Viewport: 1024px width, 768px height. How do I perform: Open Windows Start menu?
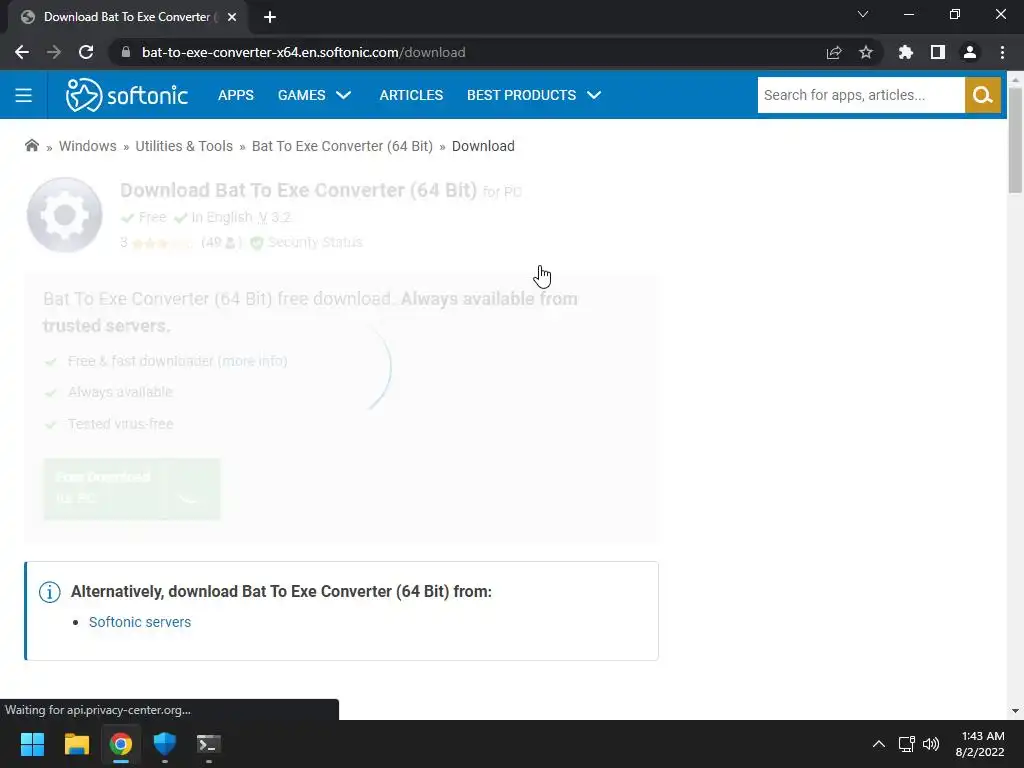pyautogui.click(x=32, y=744)
